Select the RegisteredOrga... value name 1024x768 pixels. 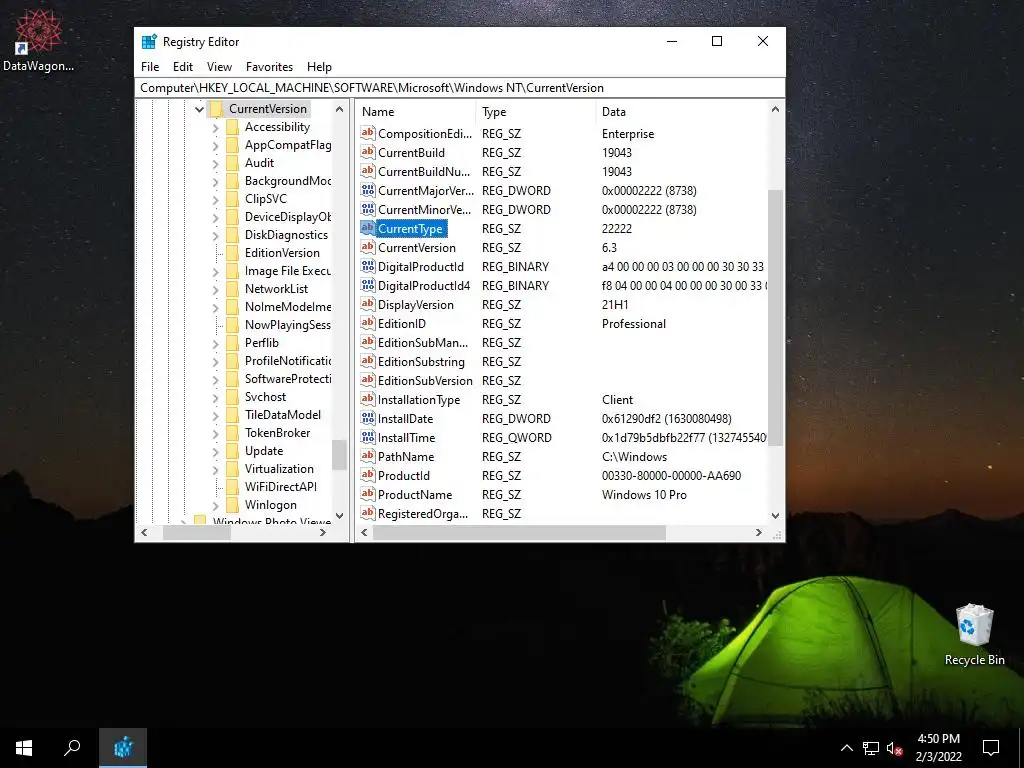[423, 514]
